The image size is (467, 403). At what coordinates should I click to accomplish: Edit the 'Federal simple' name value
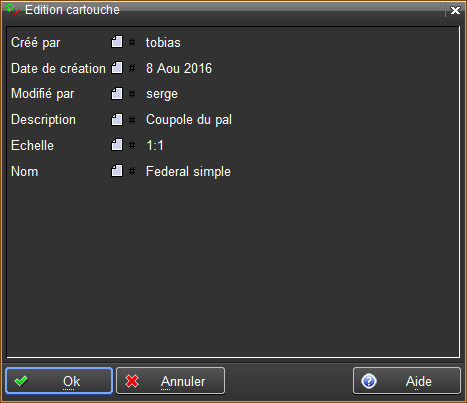coord(188,171)
